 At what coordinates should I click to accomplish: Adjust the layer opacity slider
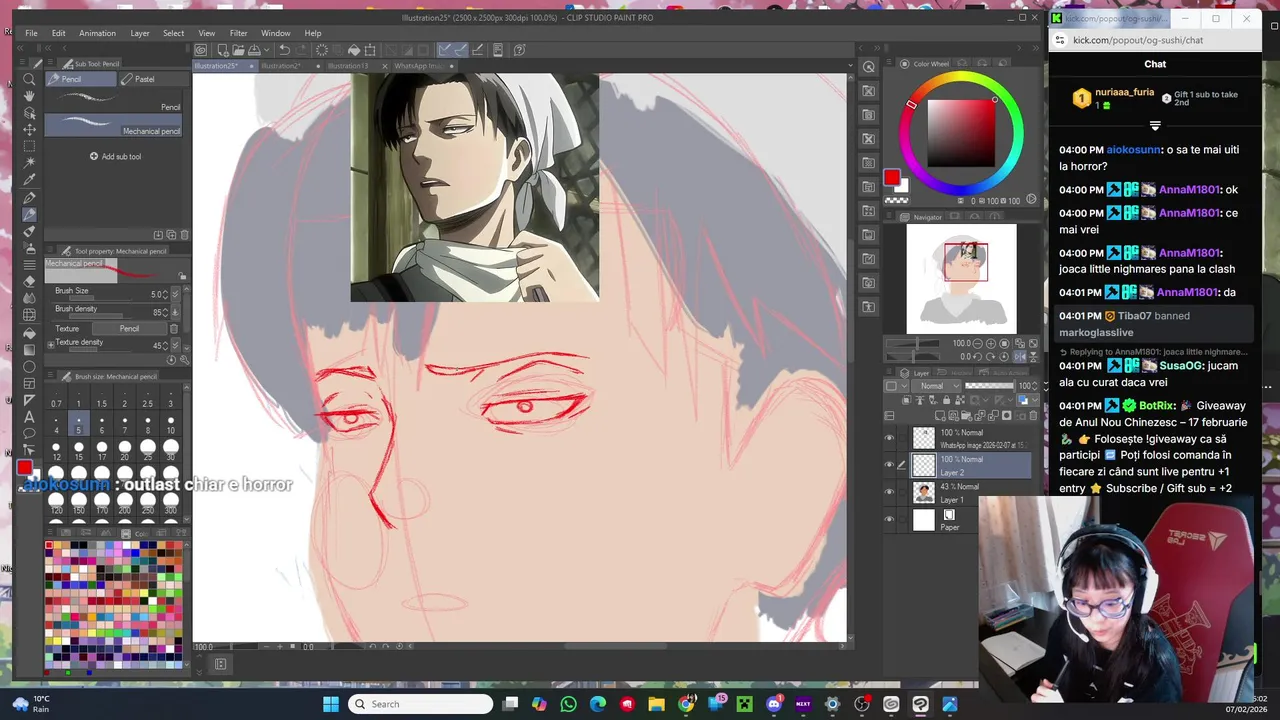[x=988, y=386]
